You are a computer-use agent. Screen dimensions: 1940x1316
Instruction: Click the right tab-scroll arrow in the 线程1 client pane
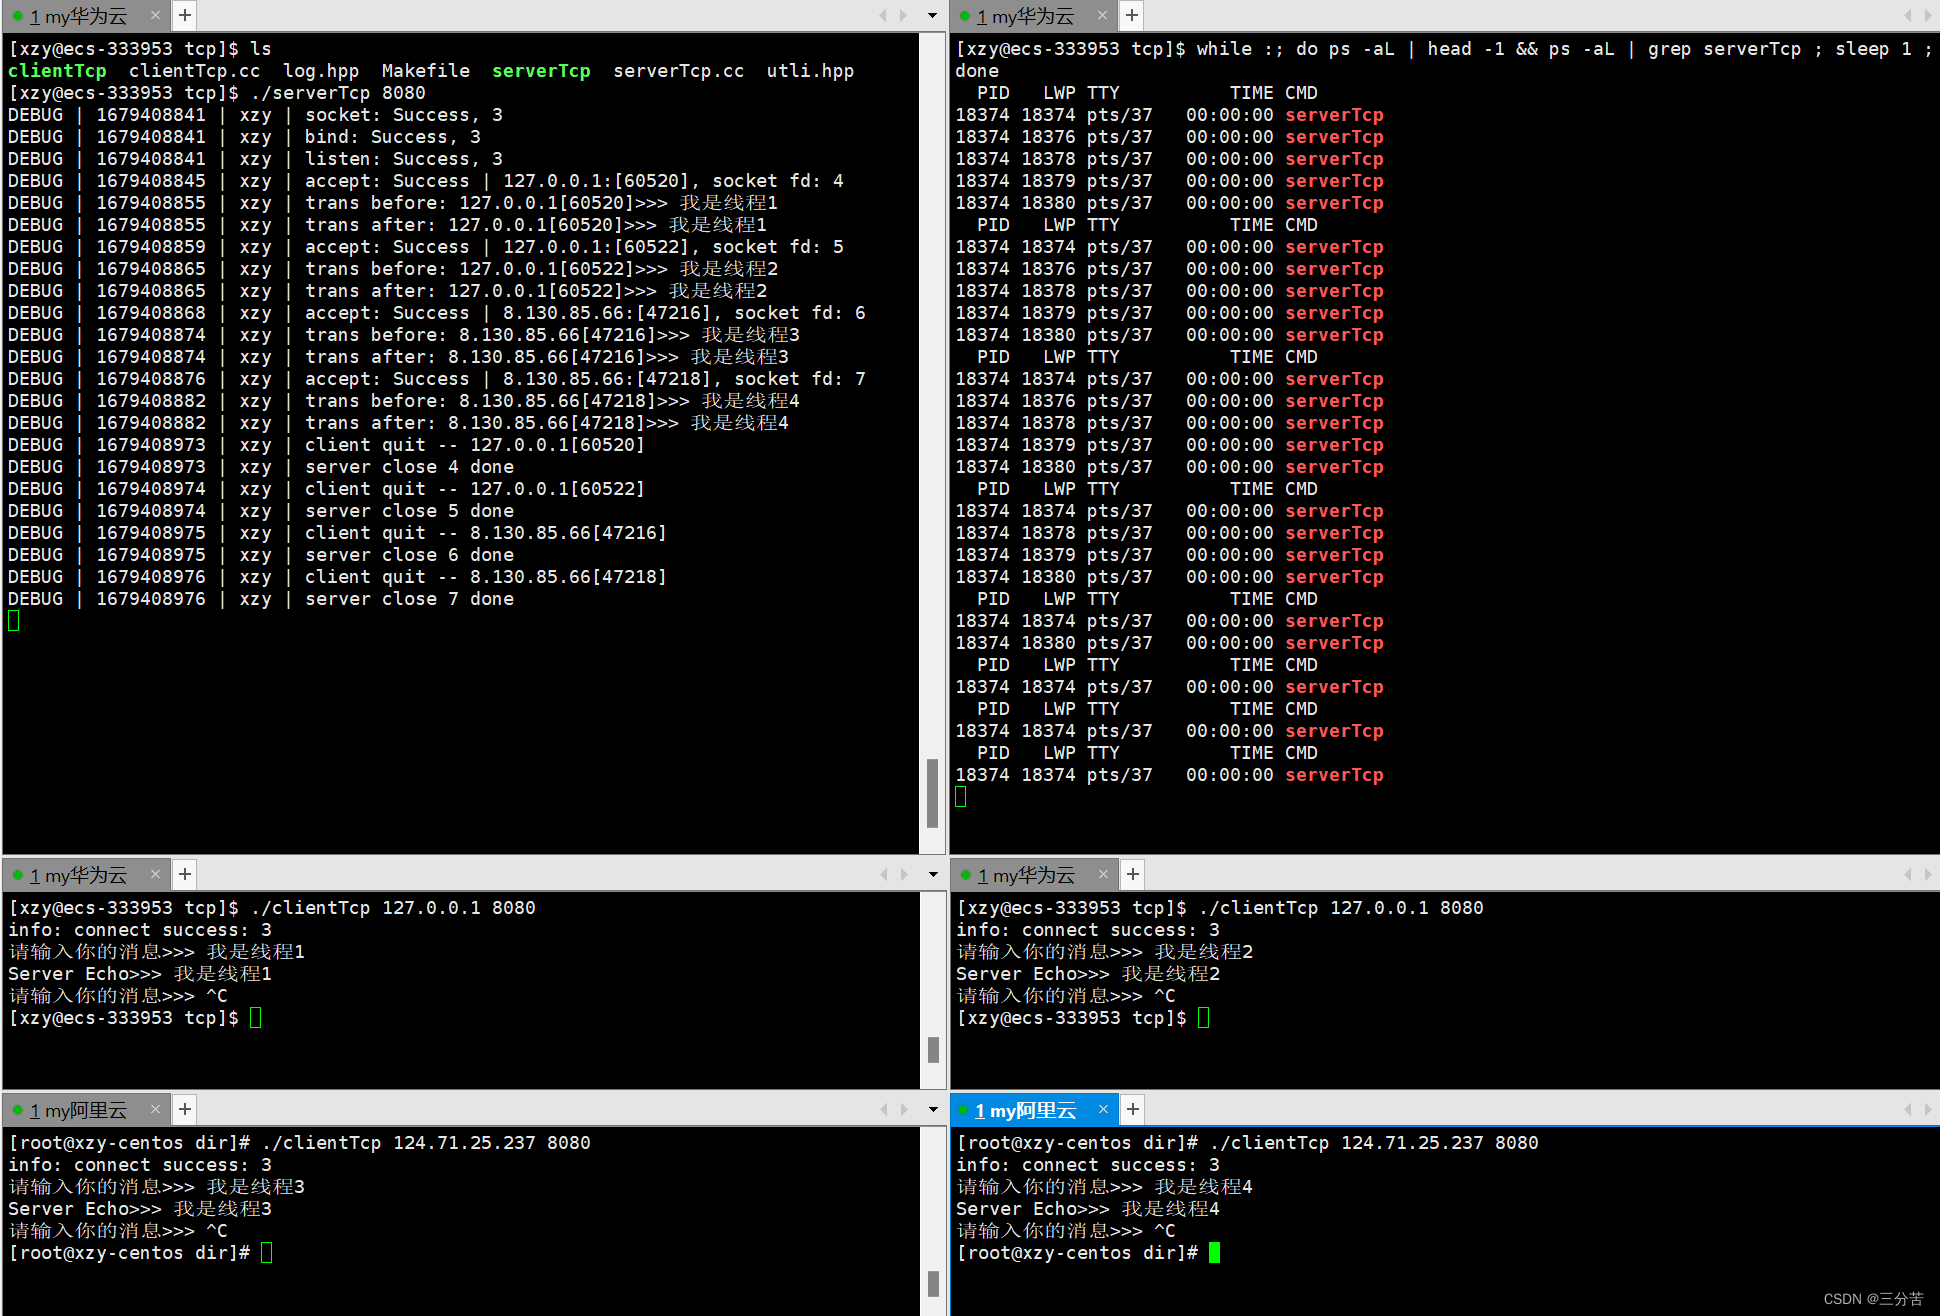[903, 874]
